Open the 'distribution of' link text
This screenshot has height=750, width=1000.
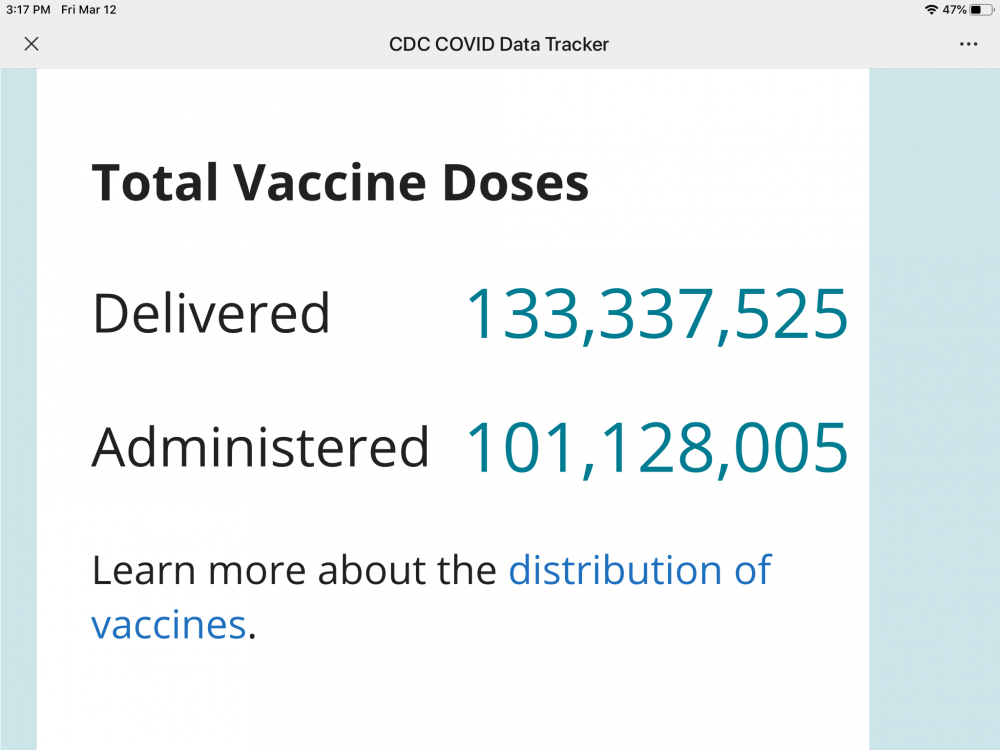pyautogui.click(x=640, y=570)
